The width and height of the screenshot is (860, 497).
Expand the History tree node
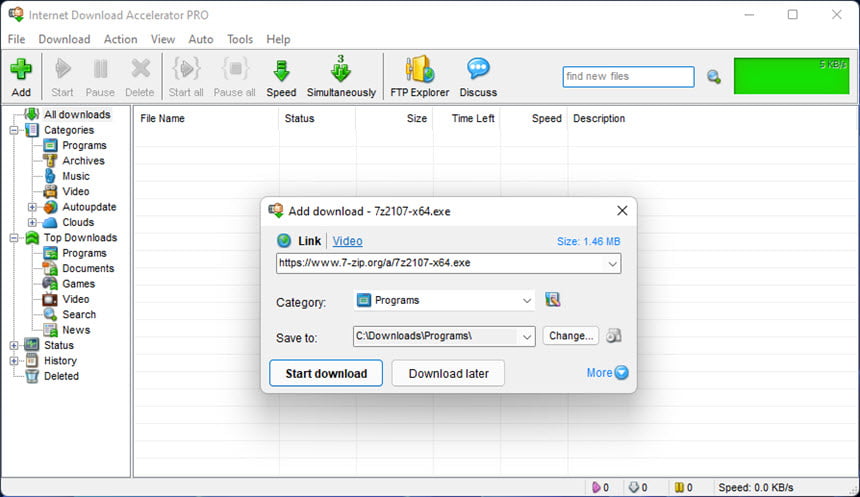(14, 360)
